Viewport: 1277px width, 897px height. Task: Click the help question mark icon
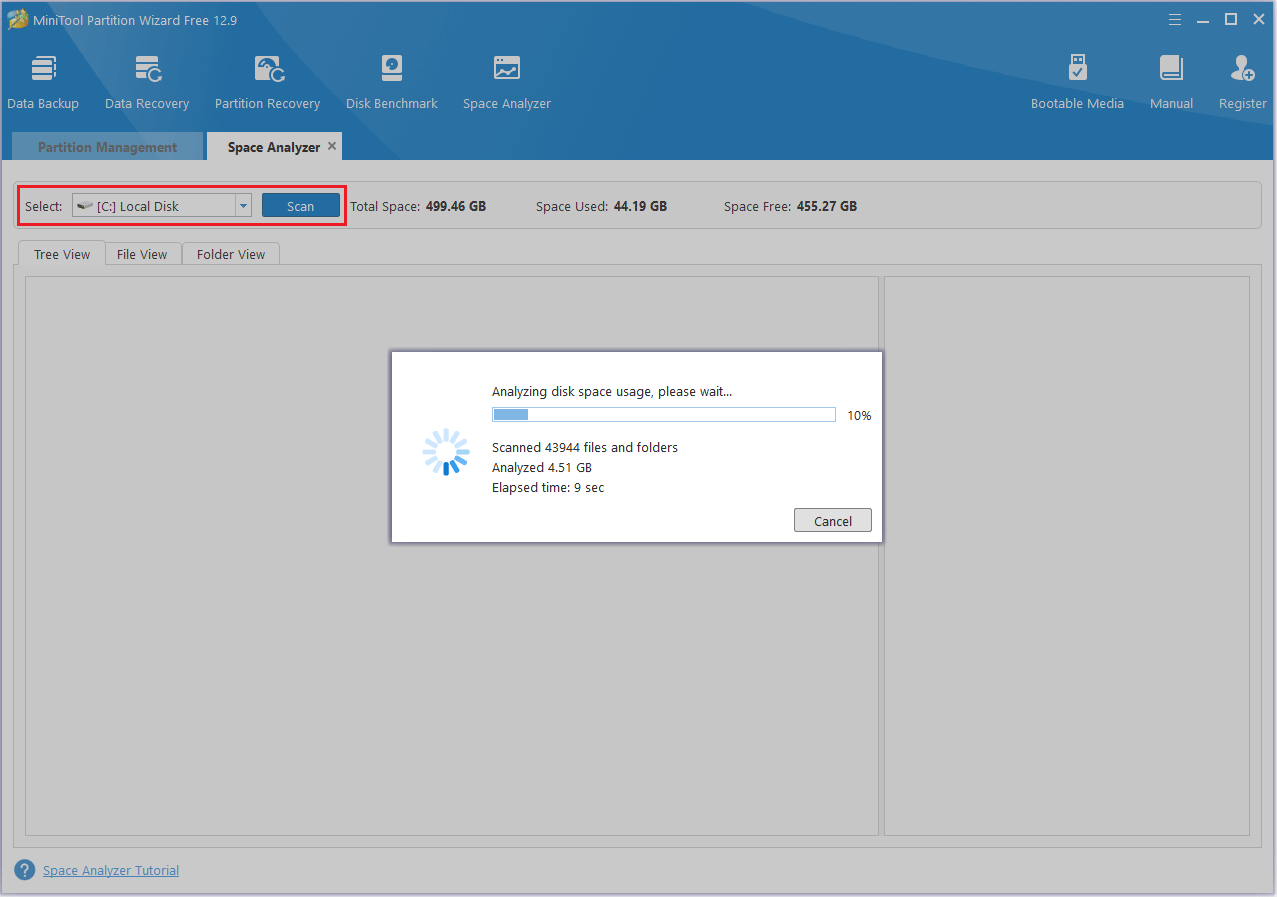[25, 870]
